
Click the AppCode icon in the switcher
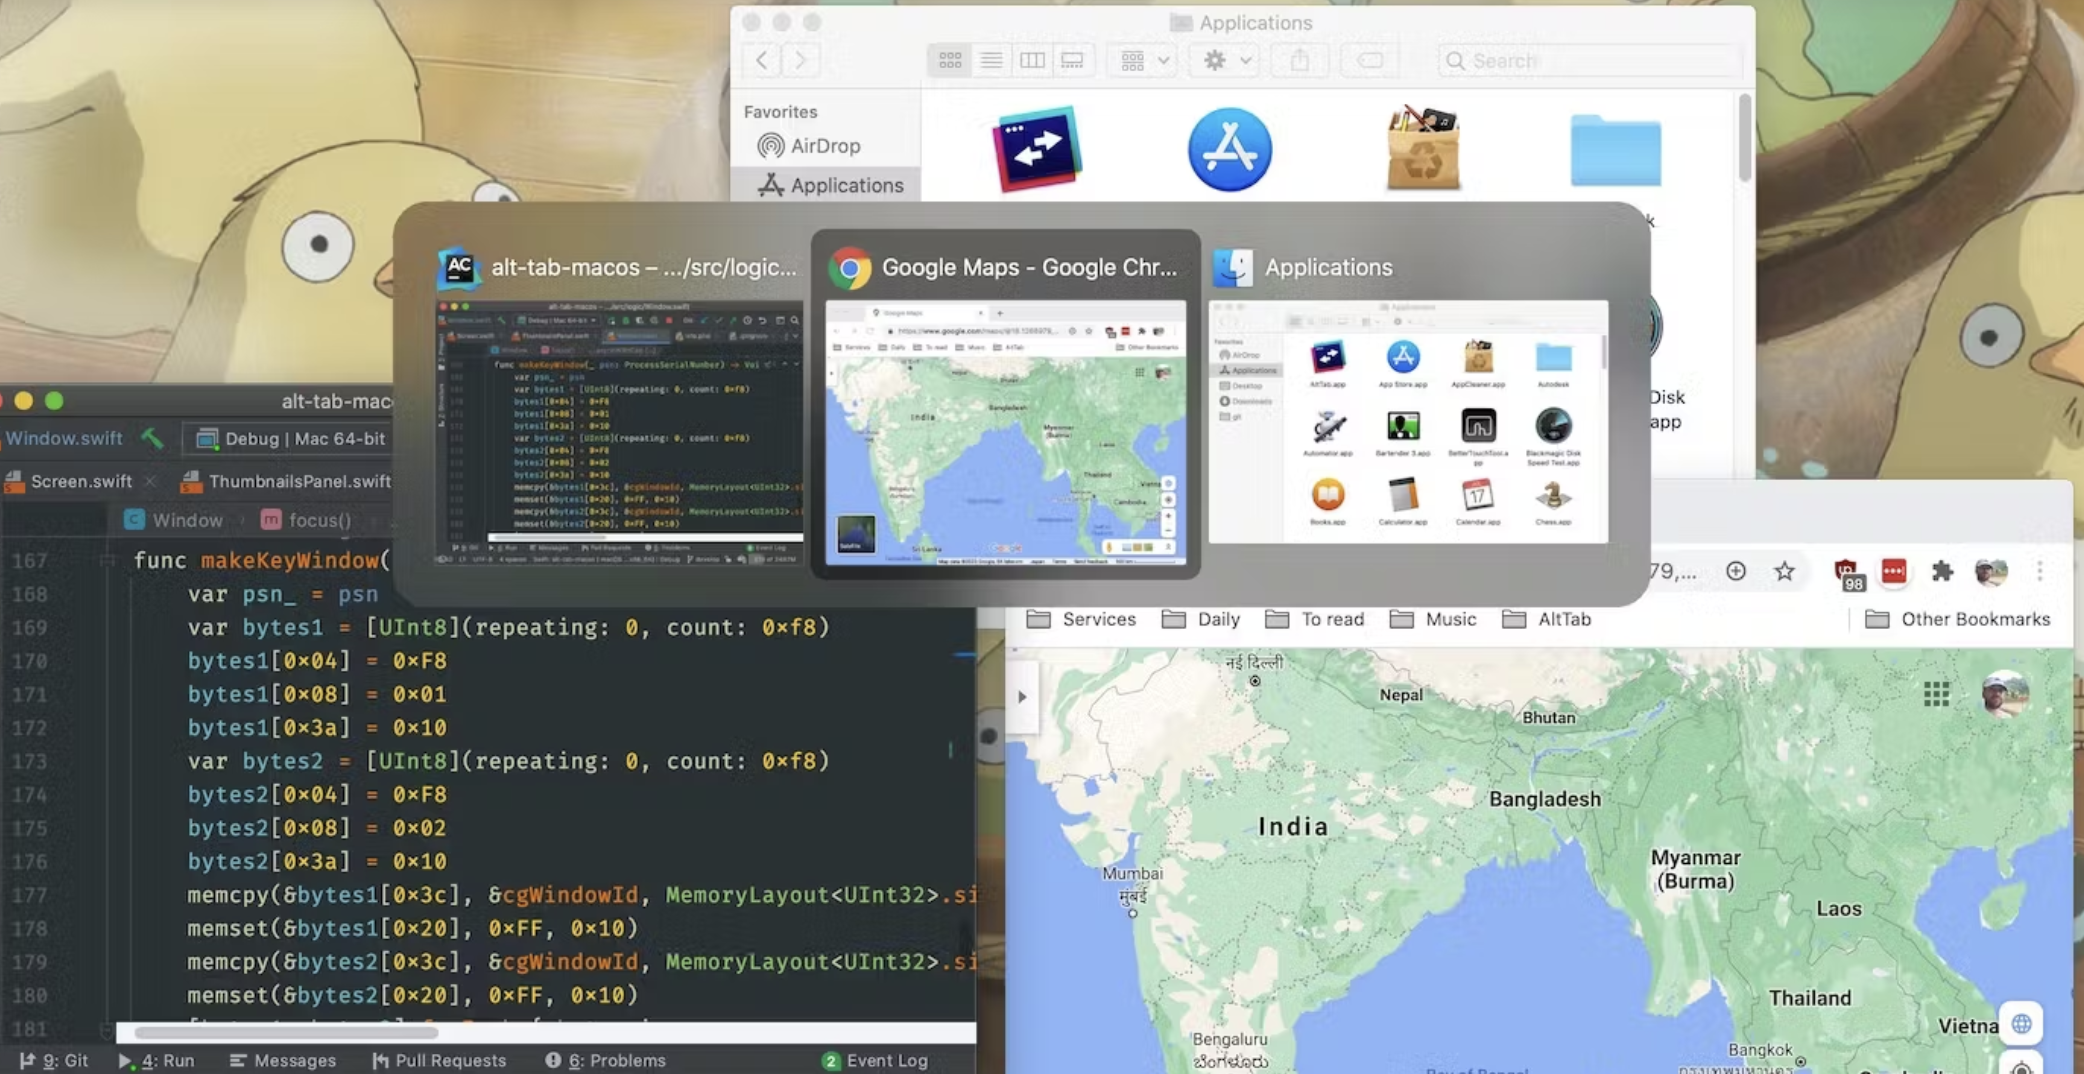pos(459,268)
